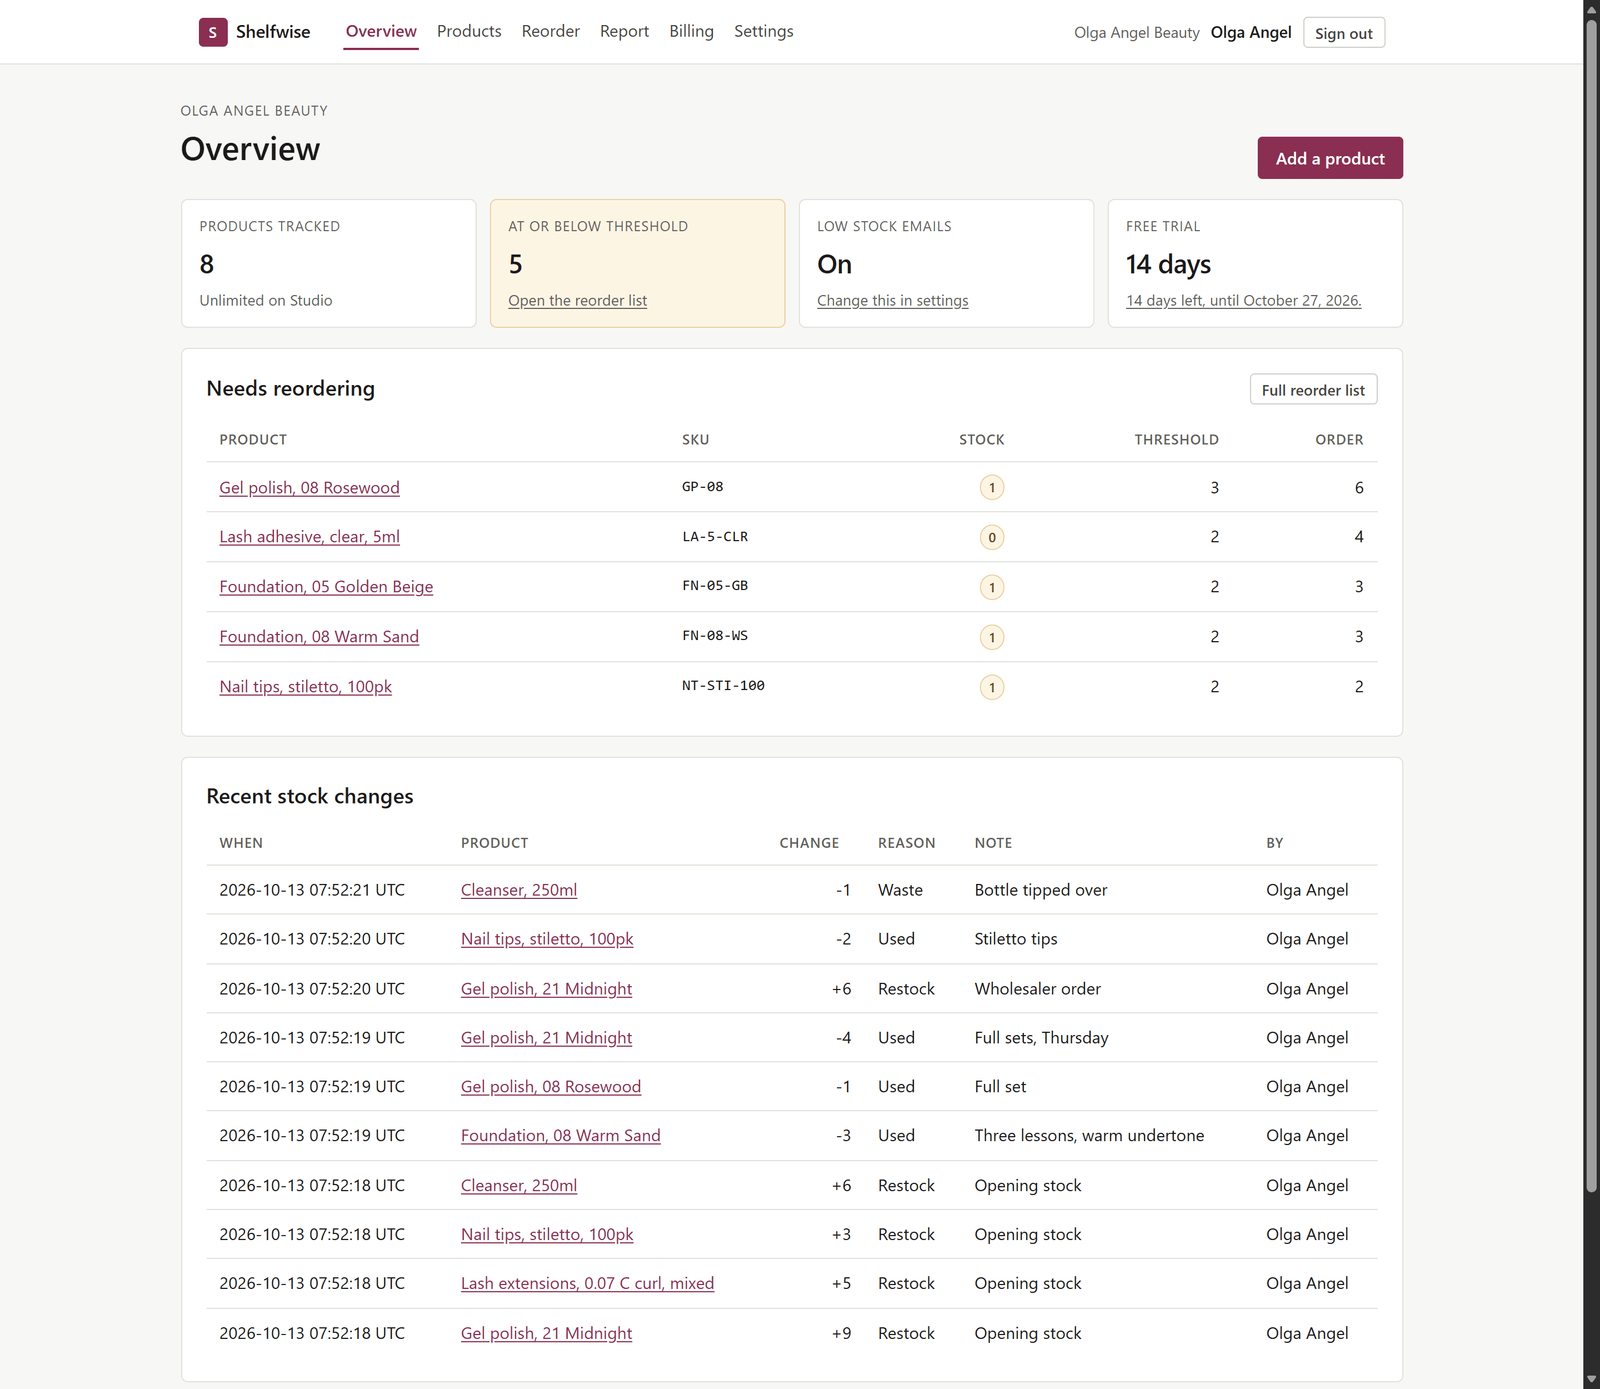Screen dimensions: 1600x1389
Task: Open Gel polish, 21 Midnight from Full sets, Thursday entry
Action: pos(546,1037)
